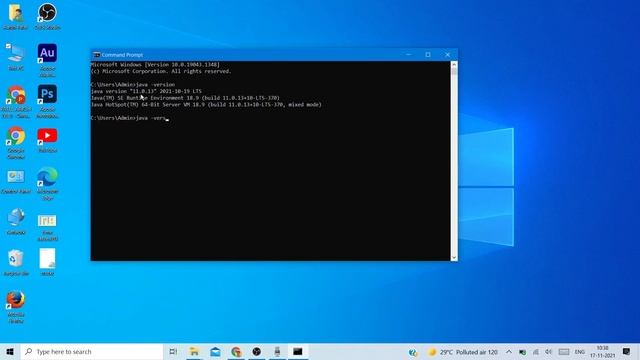Open the Recycle Bin
The width and height of the screenshot is (640, 360).
click(x=16, y=262)
